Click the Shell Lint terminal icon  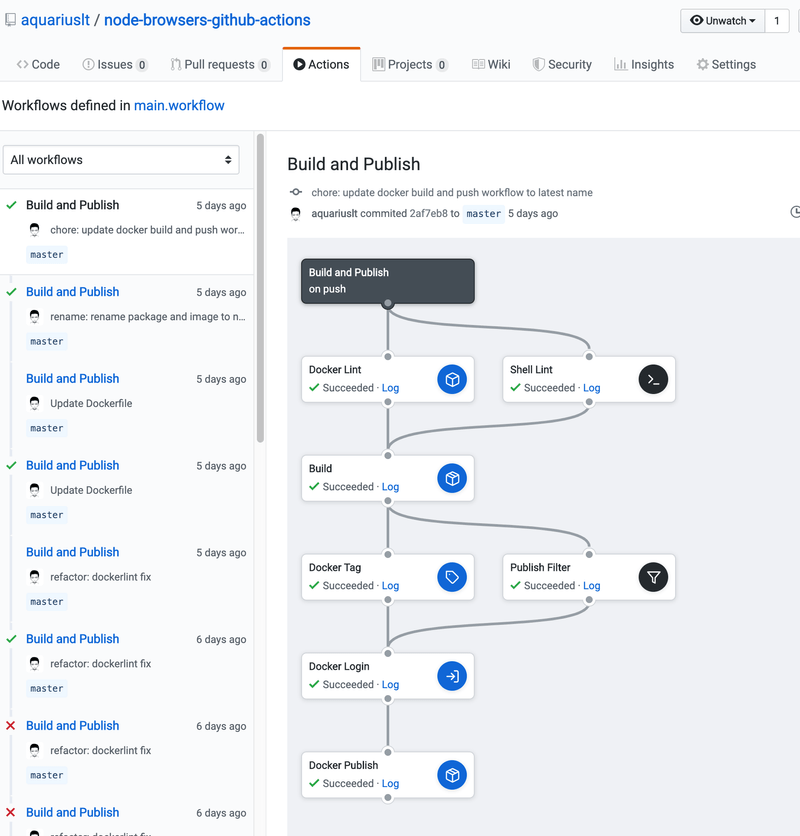coord(653,379)
